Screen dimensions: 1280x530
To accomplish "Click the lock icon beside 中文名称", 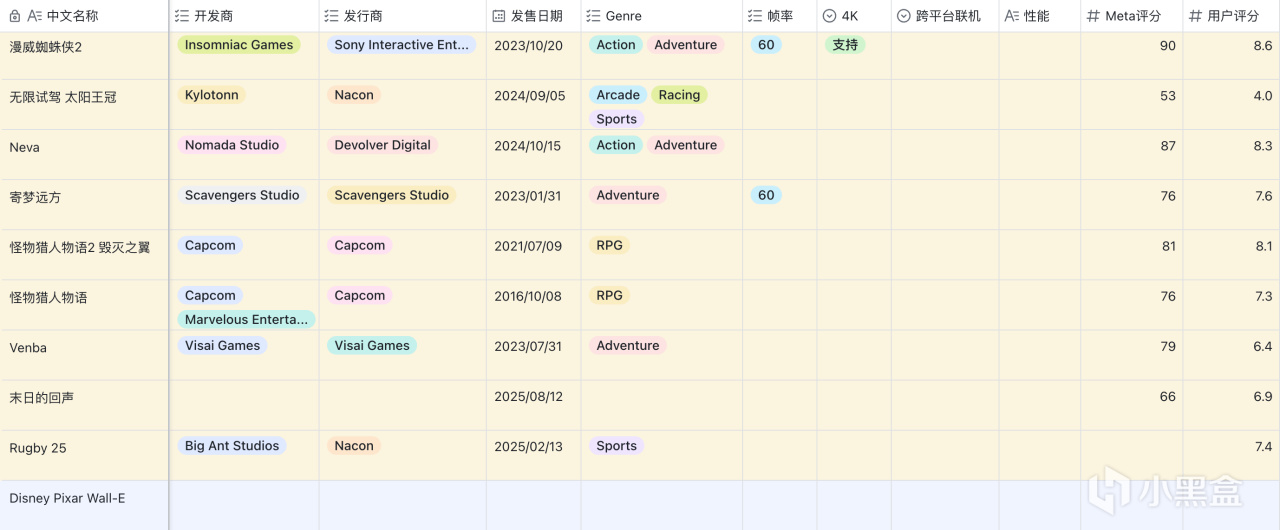I will (x=15, y=16).
